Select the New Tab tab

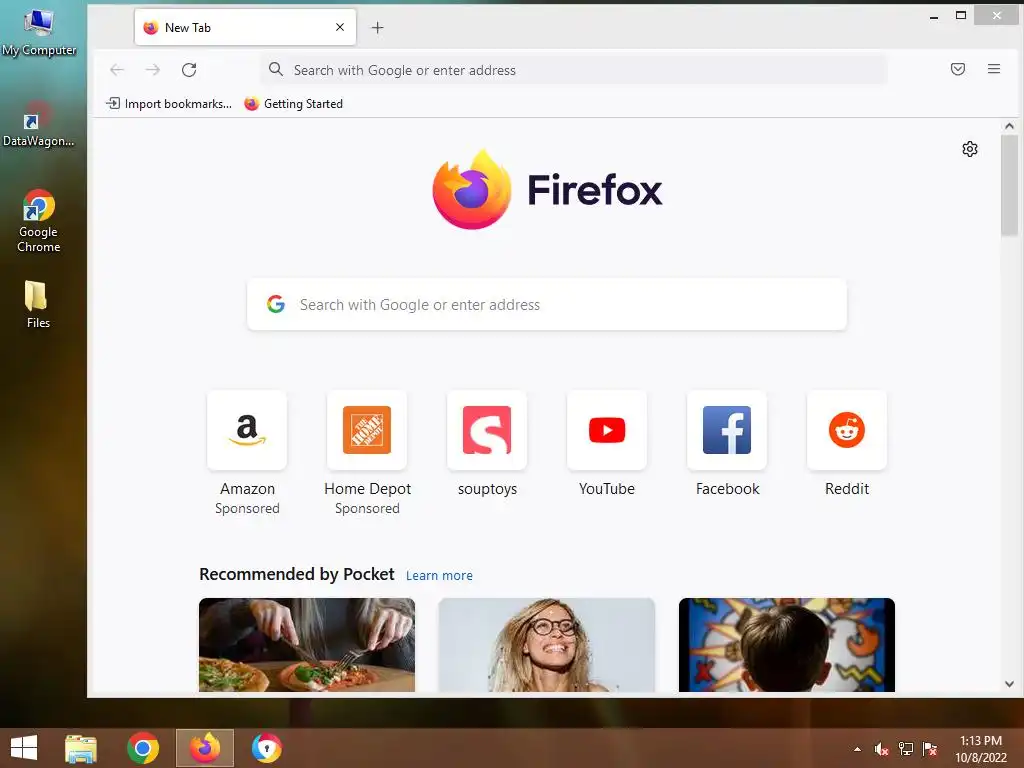pos(245,27)
